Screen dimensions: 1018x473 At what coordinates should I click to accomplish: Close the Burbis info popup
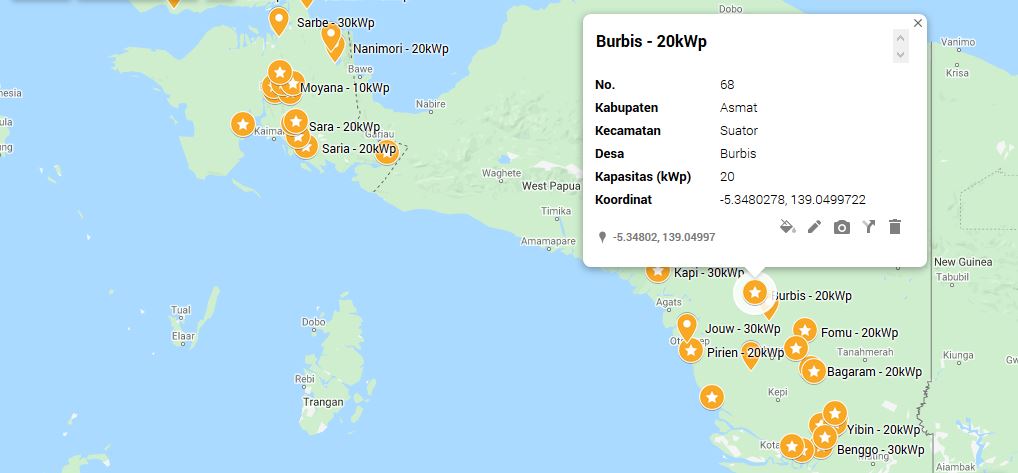point(917,23)
